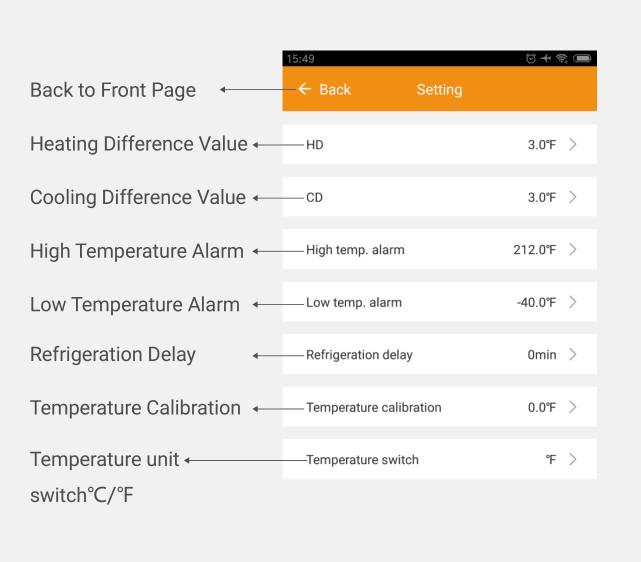Open Low temp. alarm chevron arrow
The width and height of the screenshot is (641, 562).
(573, 302)
